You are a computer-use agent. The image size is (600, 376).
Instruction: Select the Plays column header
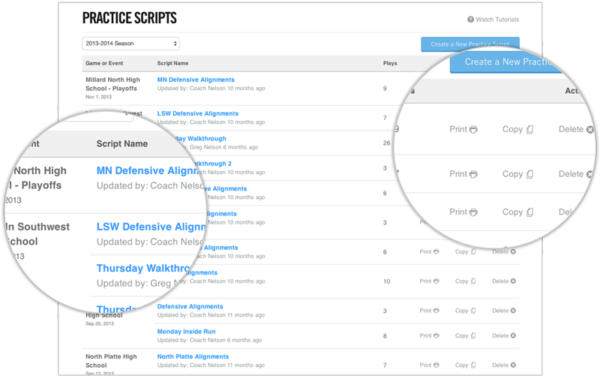point(390,63)
